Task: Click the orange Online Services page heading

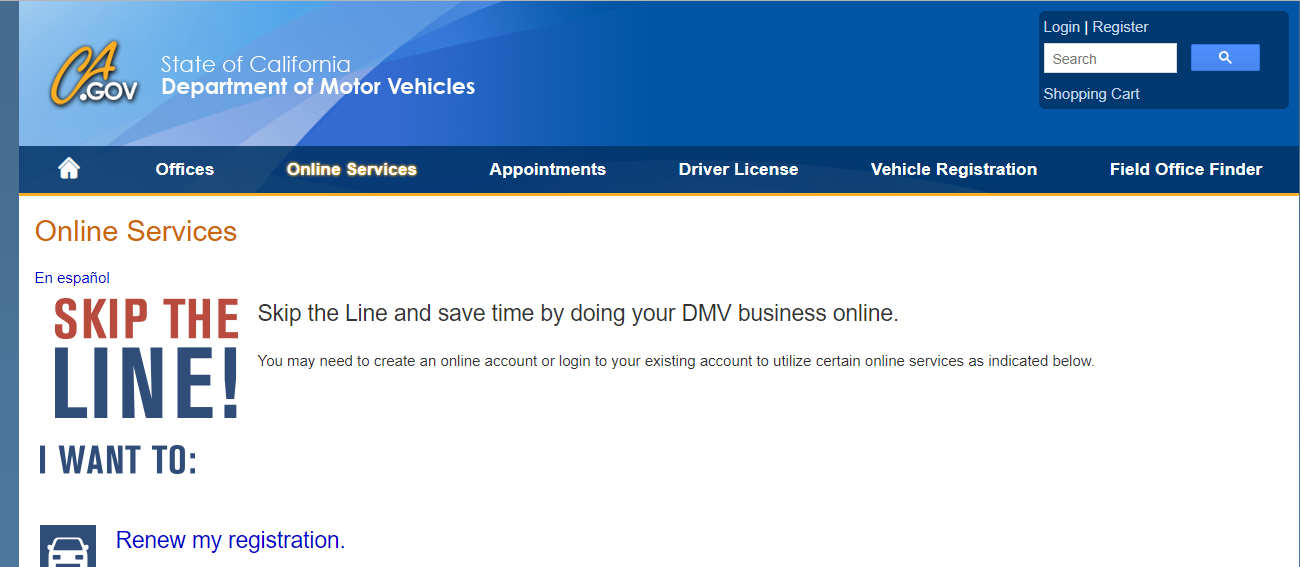Action: [136, 231]
